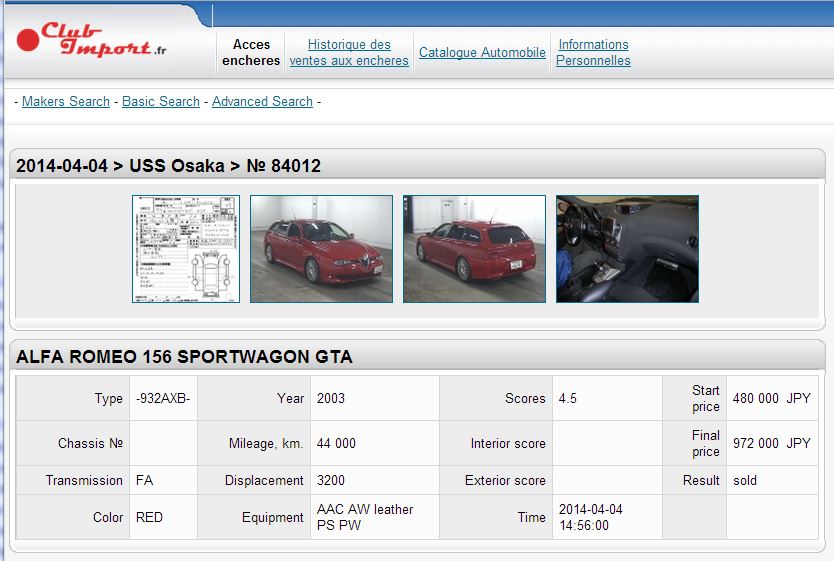Click the Displacement label
Viewport: 834px width, 561px height.
pyautogui.click(x=264, y=481)
